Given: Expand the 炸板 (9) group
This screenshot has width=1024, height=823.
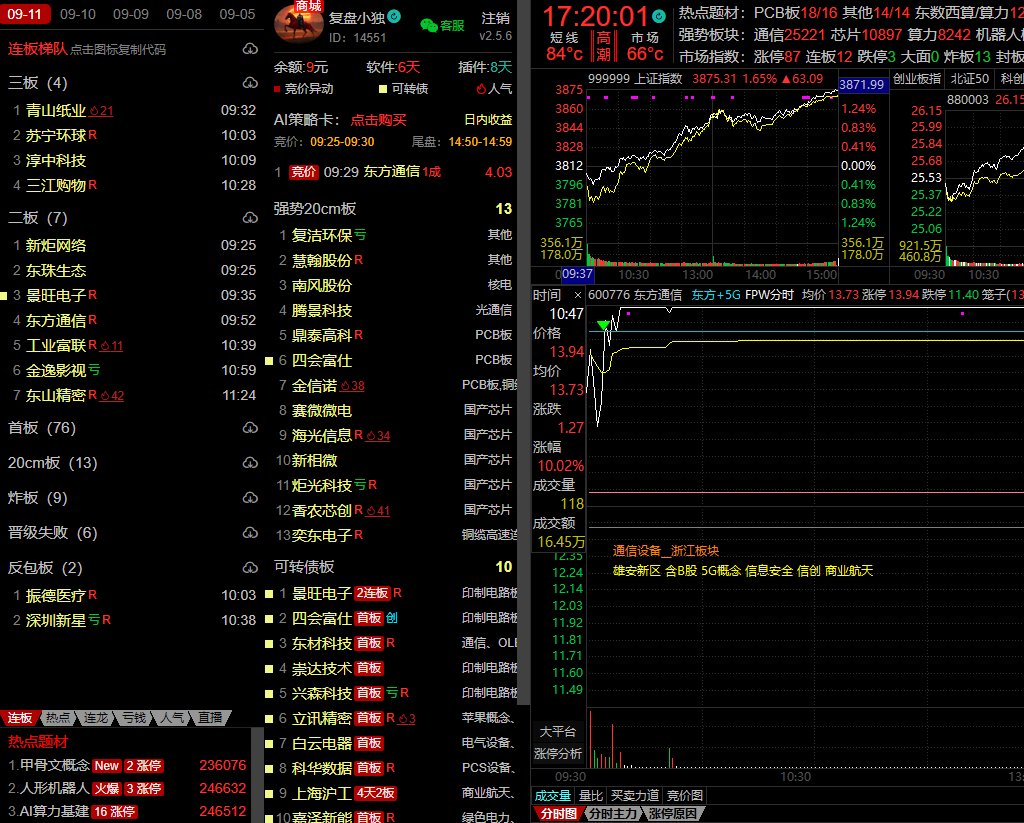Looking at the screenshot, I should (x=37, y=498).
